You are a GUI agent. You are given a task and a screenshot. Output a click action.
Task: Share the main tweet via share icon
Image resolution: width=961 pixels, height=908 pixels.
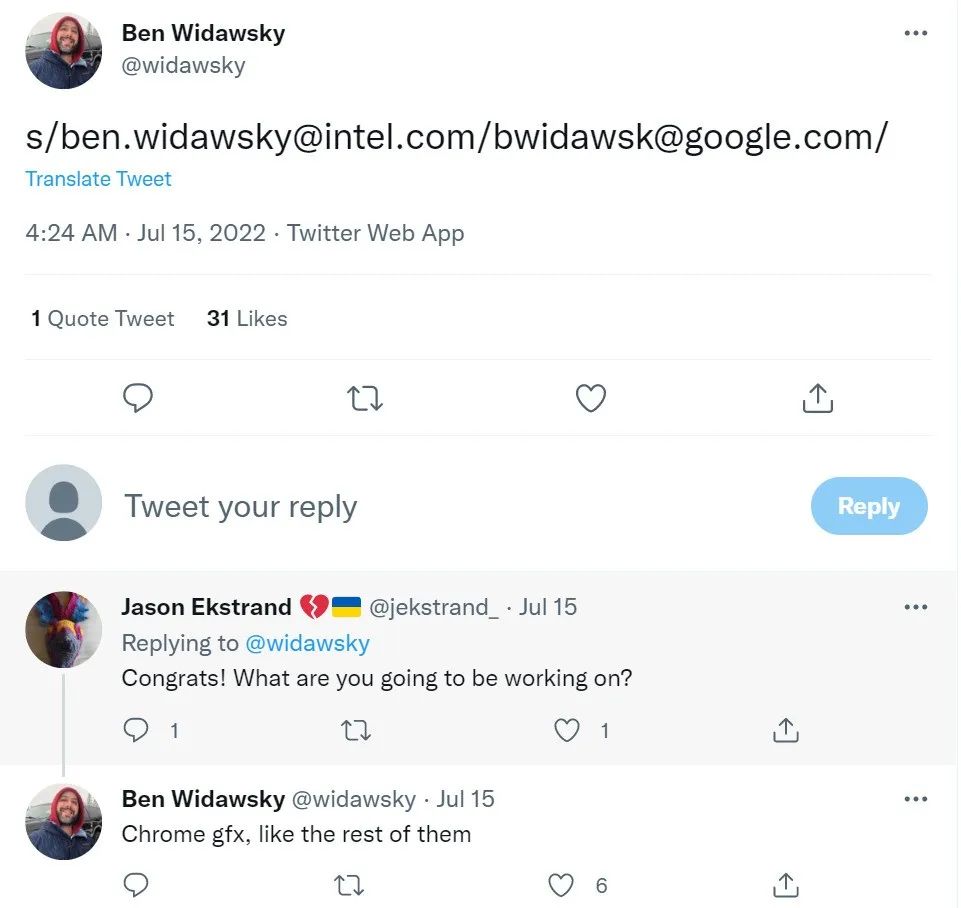817,398
